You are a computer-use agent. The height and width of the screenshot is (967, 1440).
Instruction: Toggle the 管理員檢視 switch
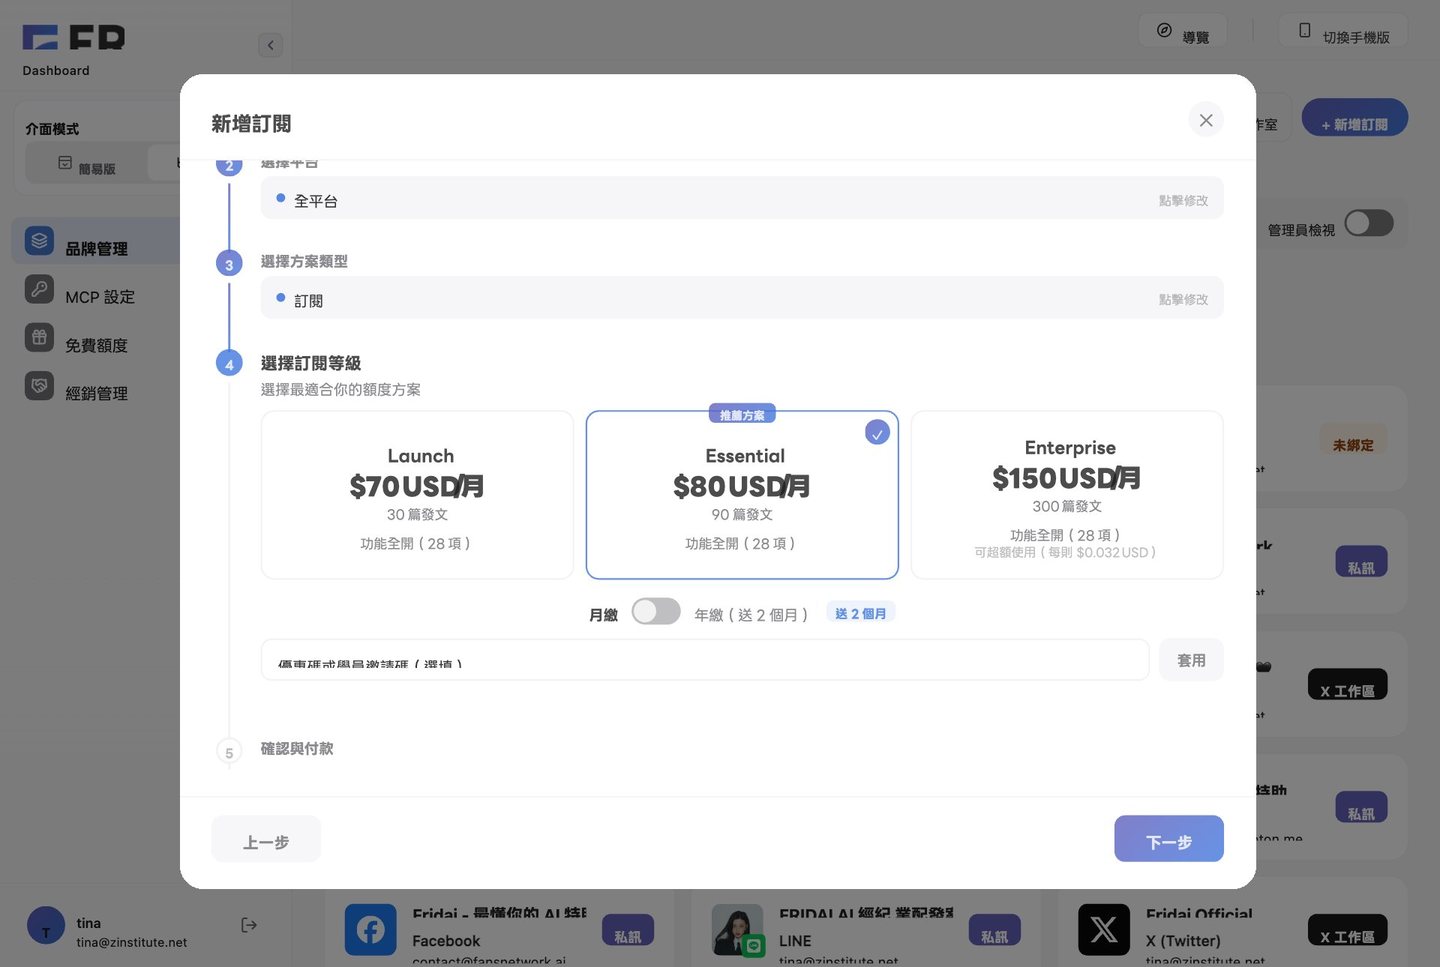(x=1369, y=223)
